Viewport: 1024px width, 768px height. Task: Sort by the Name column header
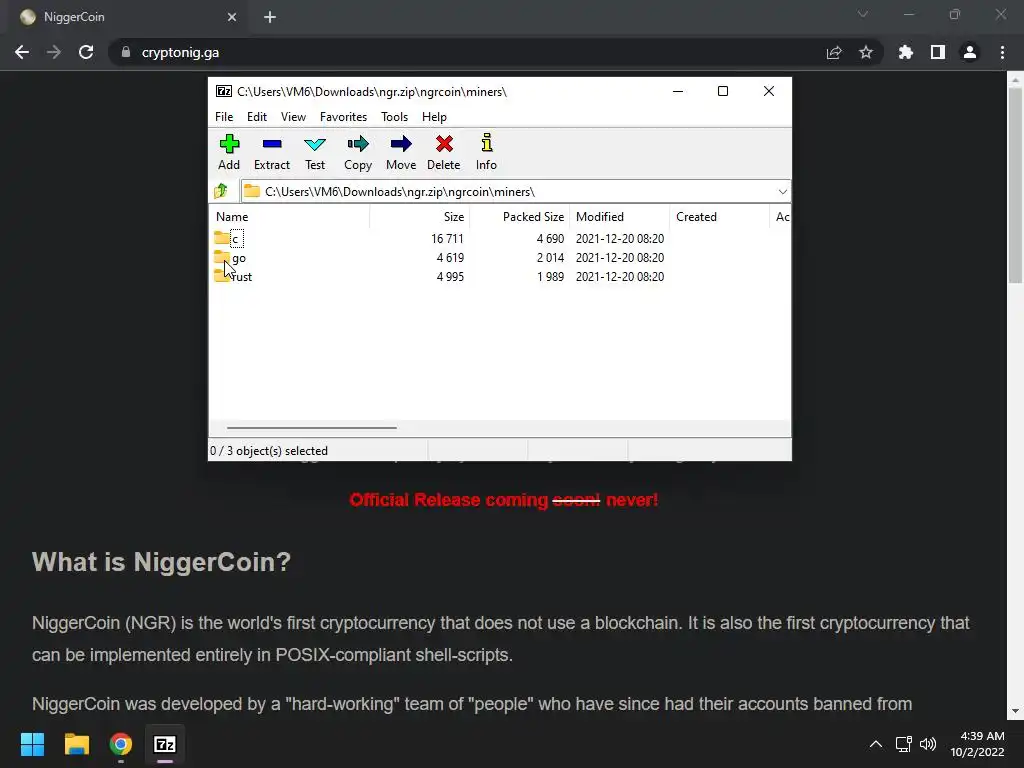click(289, 217)
